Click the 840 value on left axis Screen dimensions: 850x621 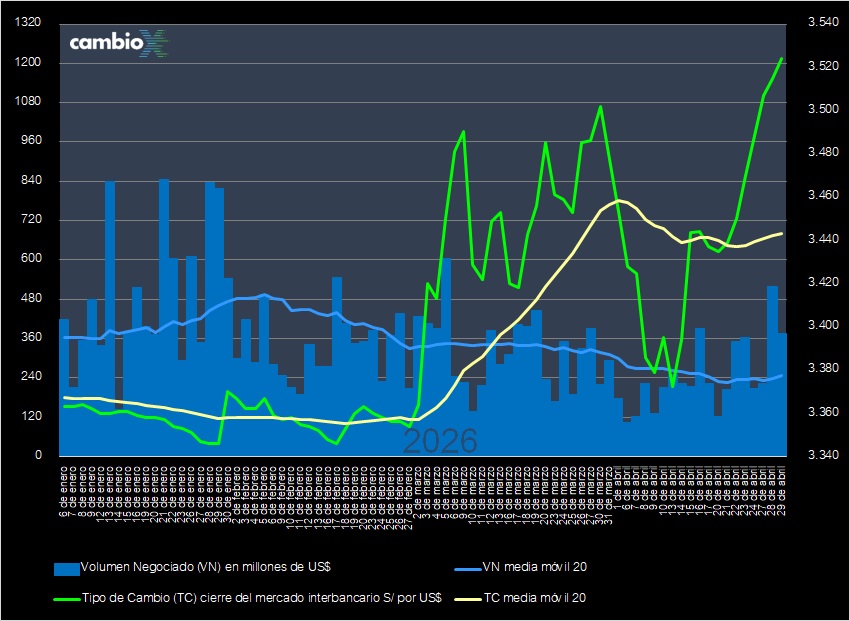tap(31, 180)
